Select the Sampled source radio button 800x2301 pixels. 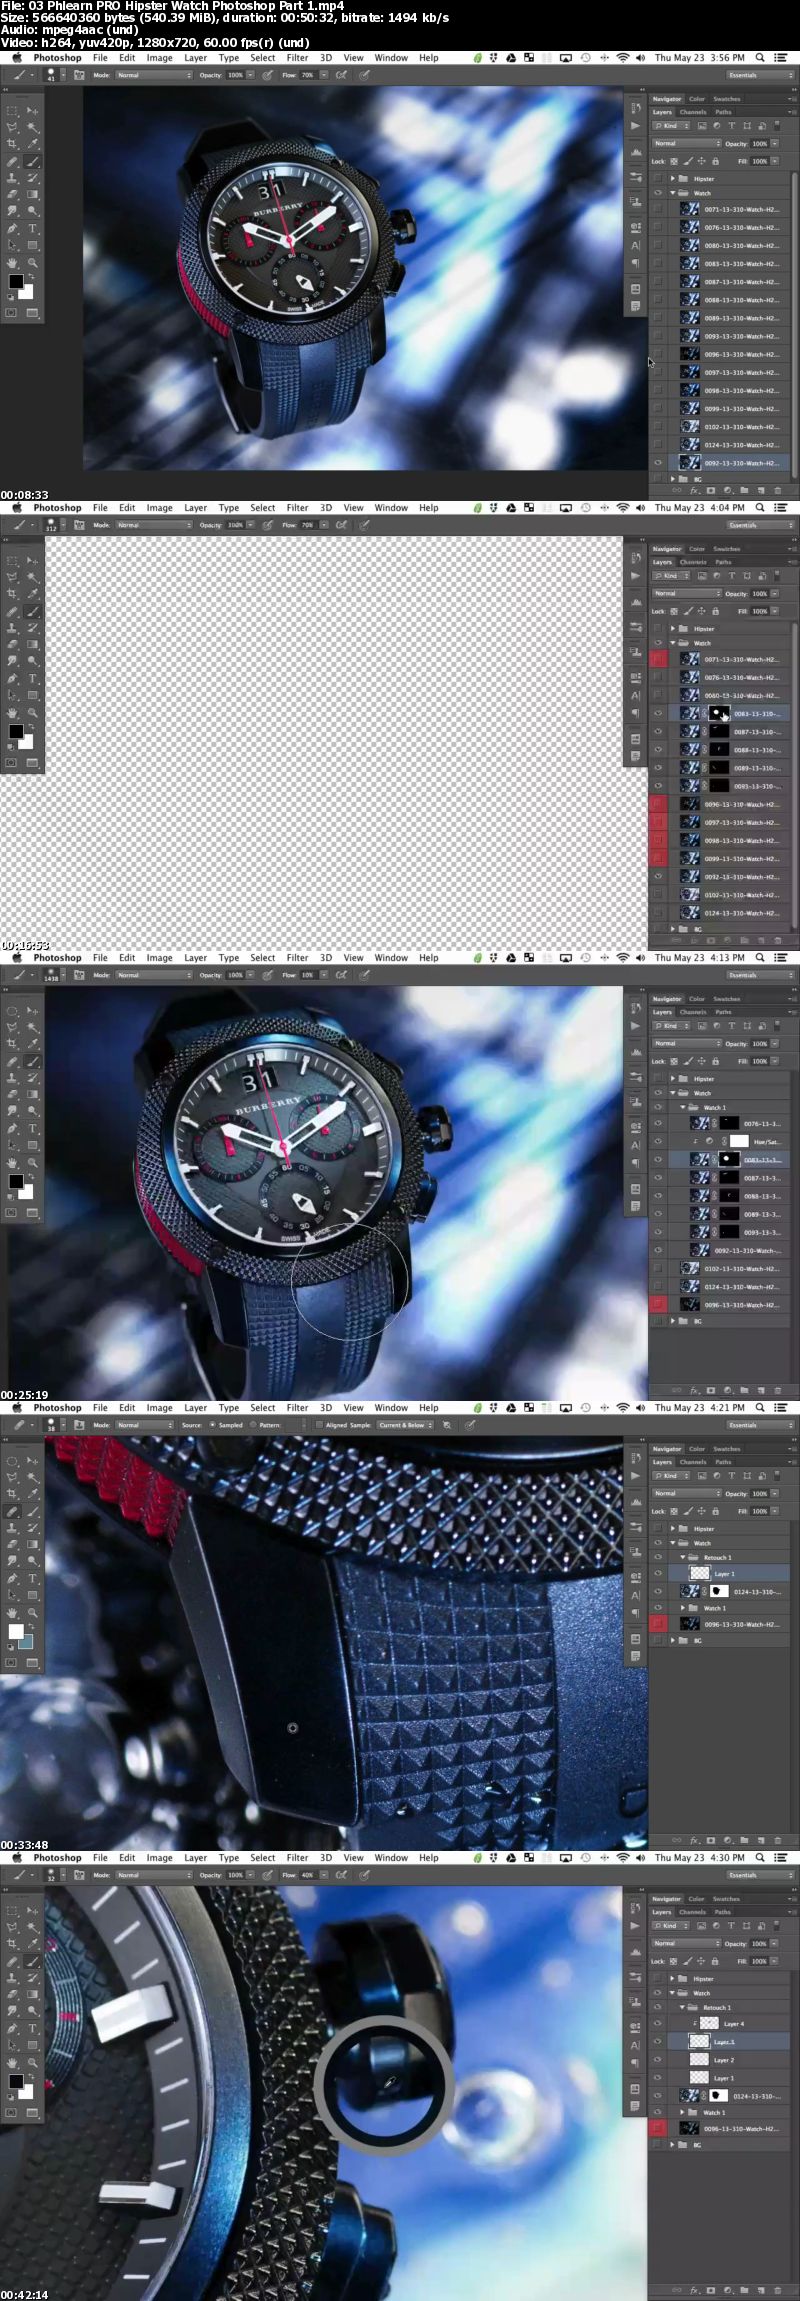click(x=212, y=1425)
